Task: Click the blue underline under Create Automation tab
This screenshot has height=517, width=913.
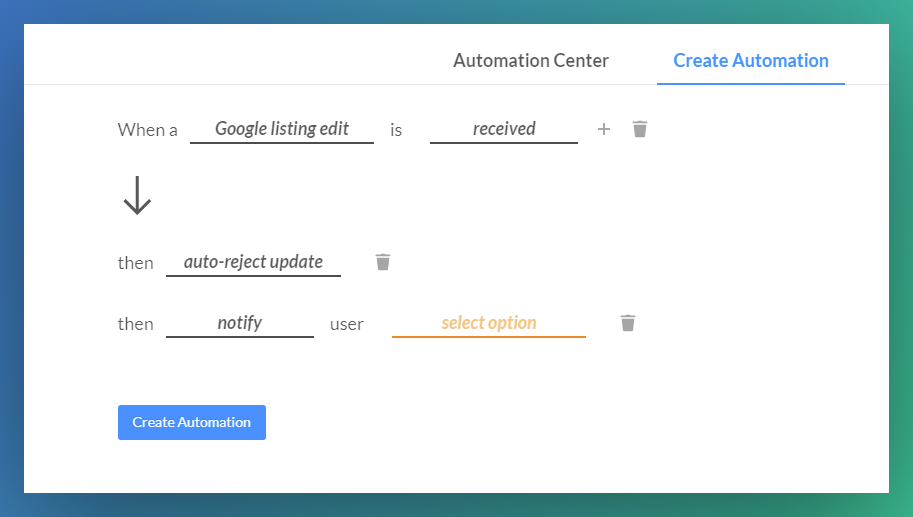Action: [x=751, y=84]
